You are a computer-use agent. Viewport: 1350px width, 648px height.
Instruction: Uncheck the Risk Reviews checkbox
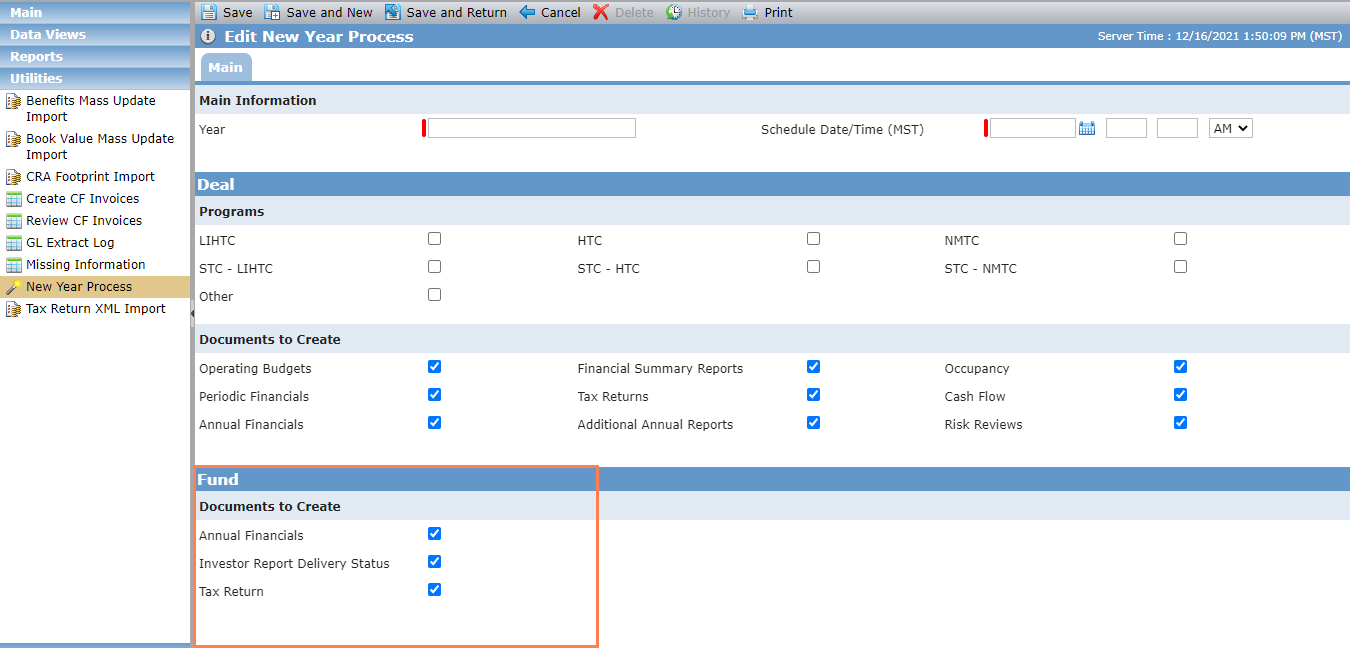(1180, 423)
